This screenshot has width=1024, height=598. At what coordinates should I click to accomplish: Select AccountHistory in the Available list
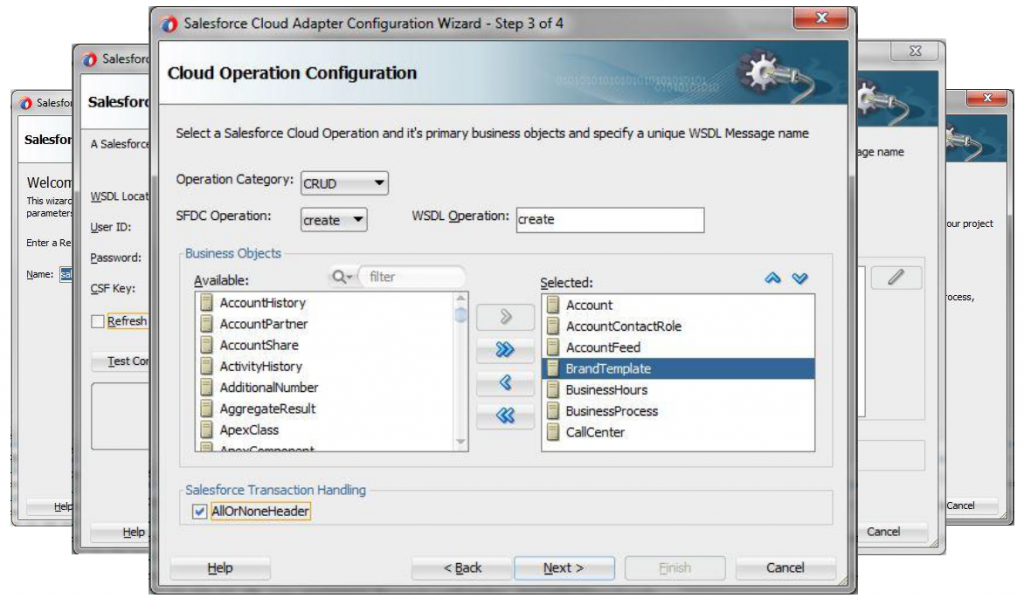(262, 303)
